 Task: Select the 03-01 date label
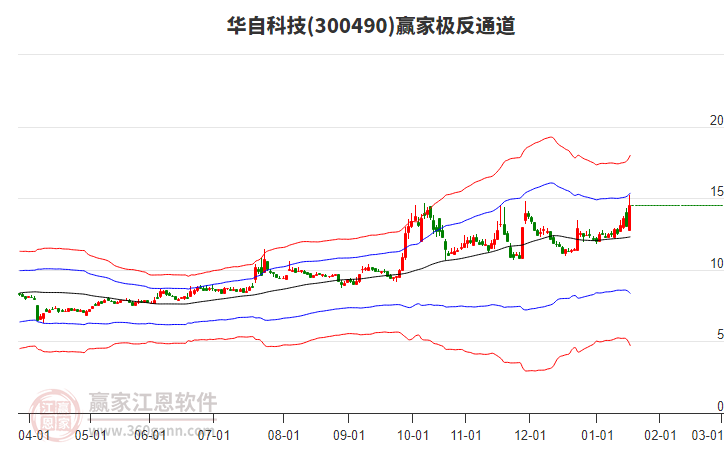coord(707,435)
